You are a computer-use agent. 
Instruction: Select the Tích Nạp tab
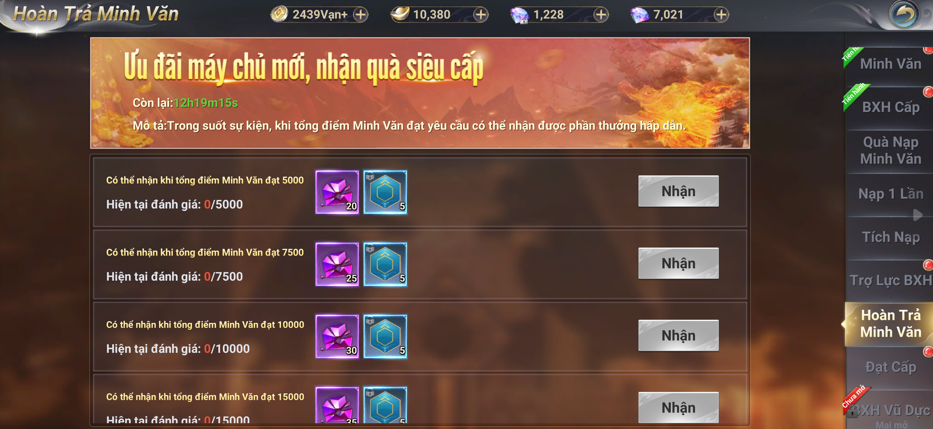(890, 237)
